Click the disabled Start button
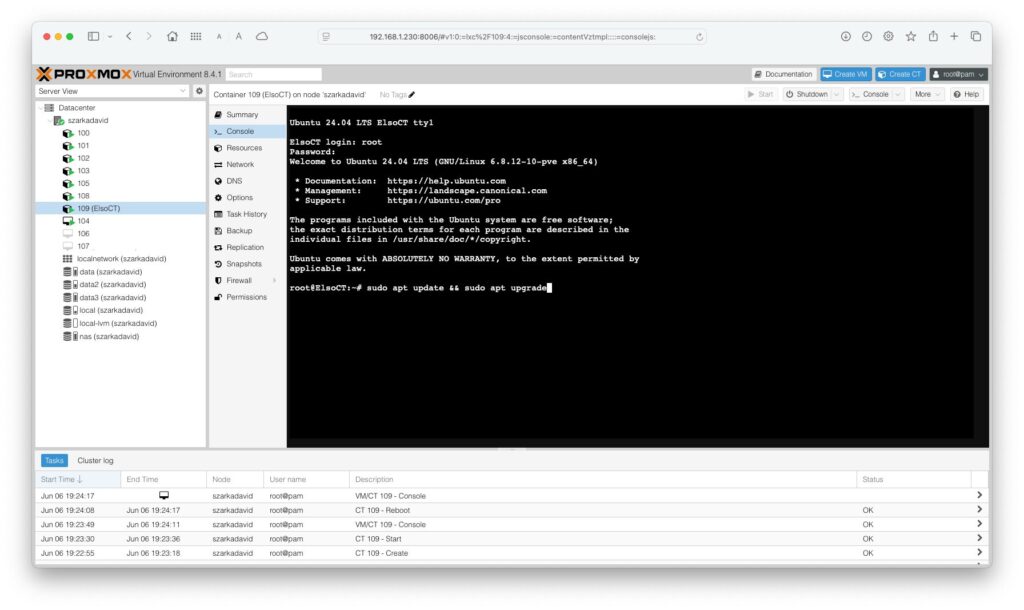This screenshot has height=610, width=1024. pyautogui.click(x=761, y=94)
